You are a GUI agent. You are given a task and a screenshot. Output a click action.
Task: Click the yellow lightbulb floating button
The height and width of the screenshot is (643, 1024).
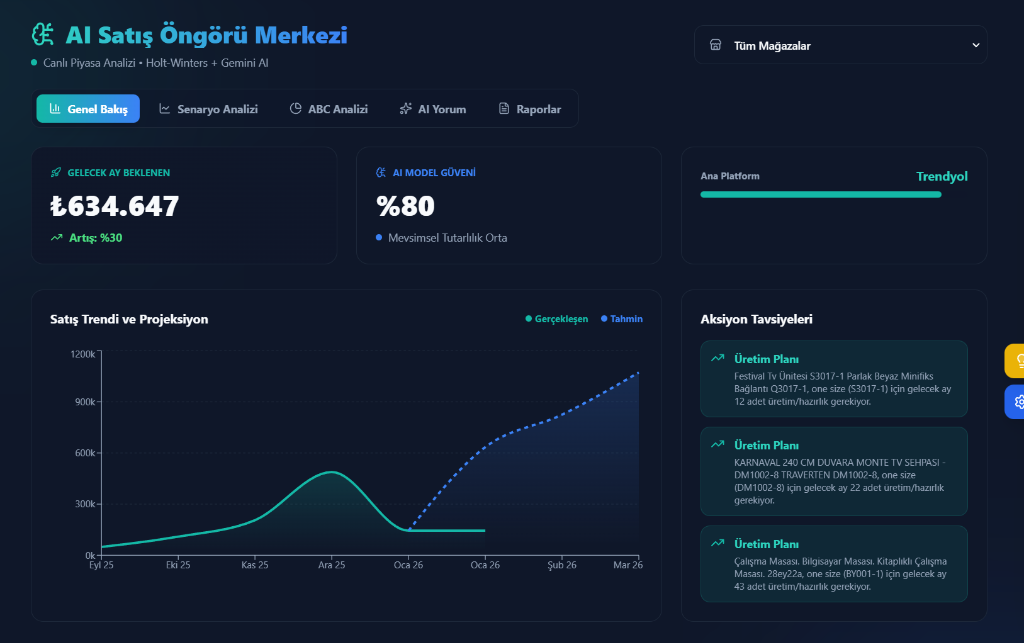(1016, 360)
